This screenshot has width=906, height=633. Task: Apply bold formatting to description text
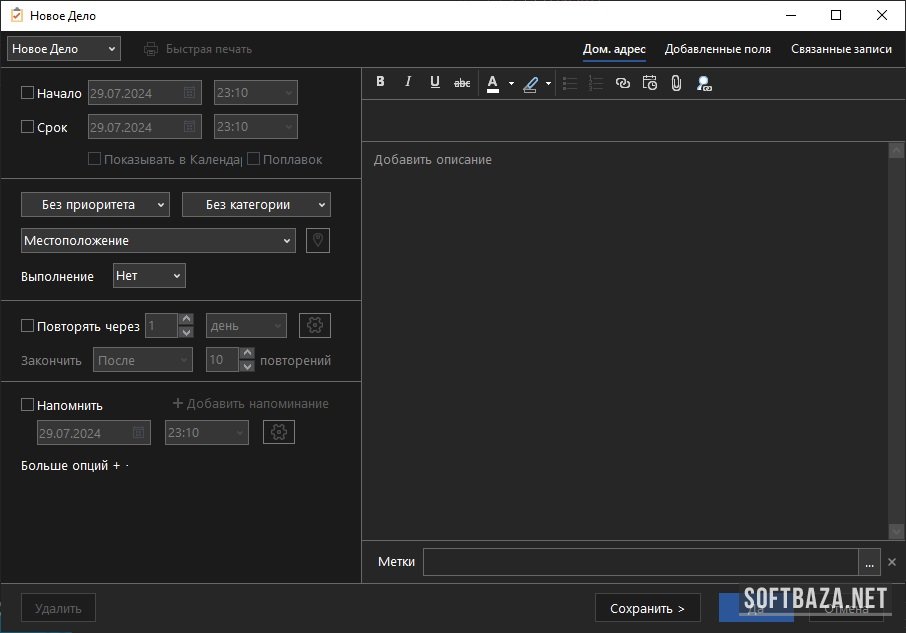(380, 83)
